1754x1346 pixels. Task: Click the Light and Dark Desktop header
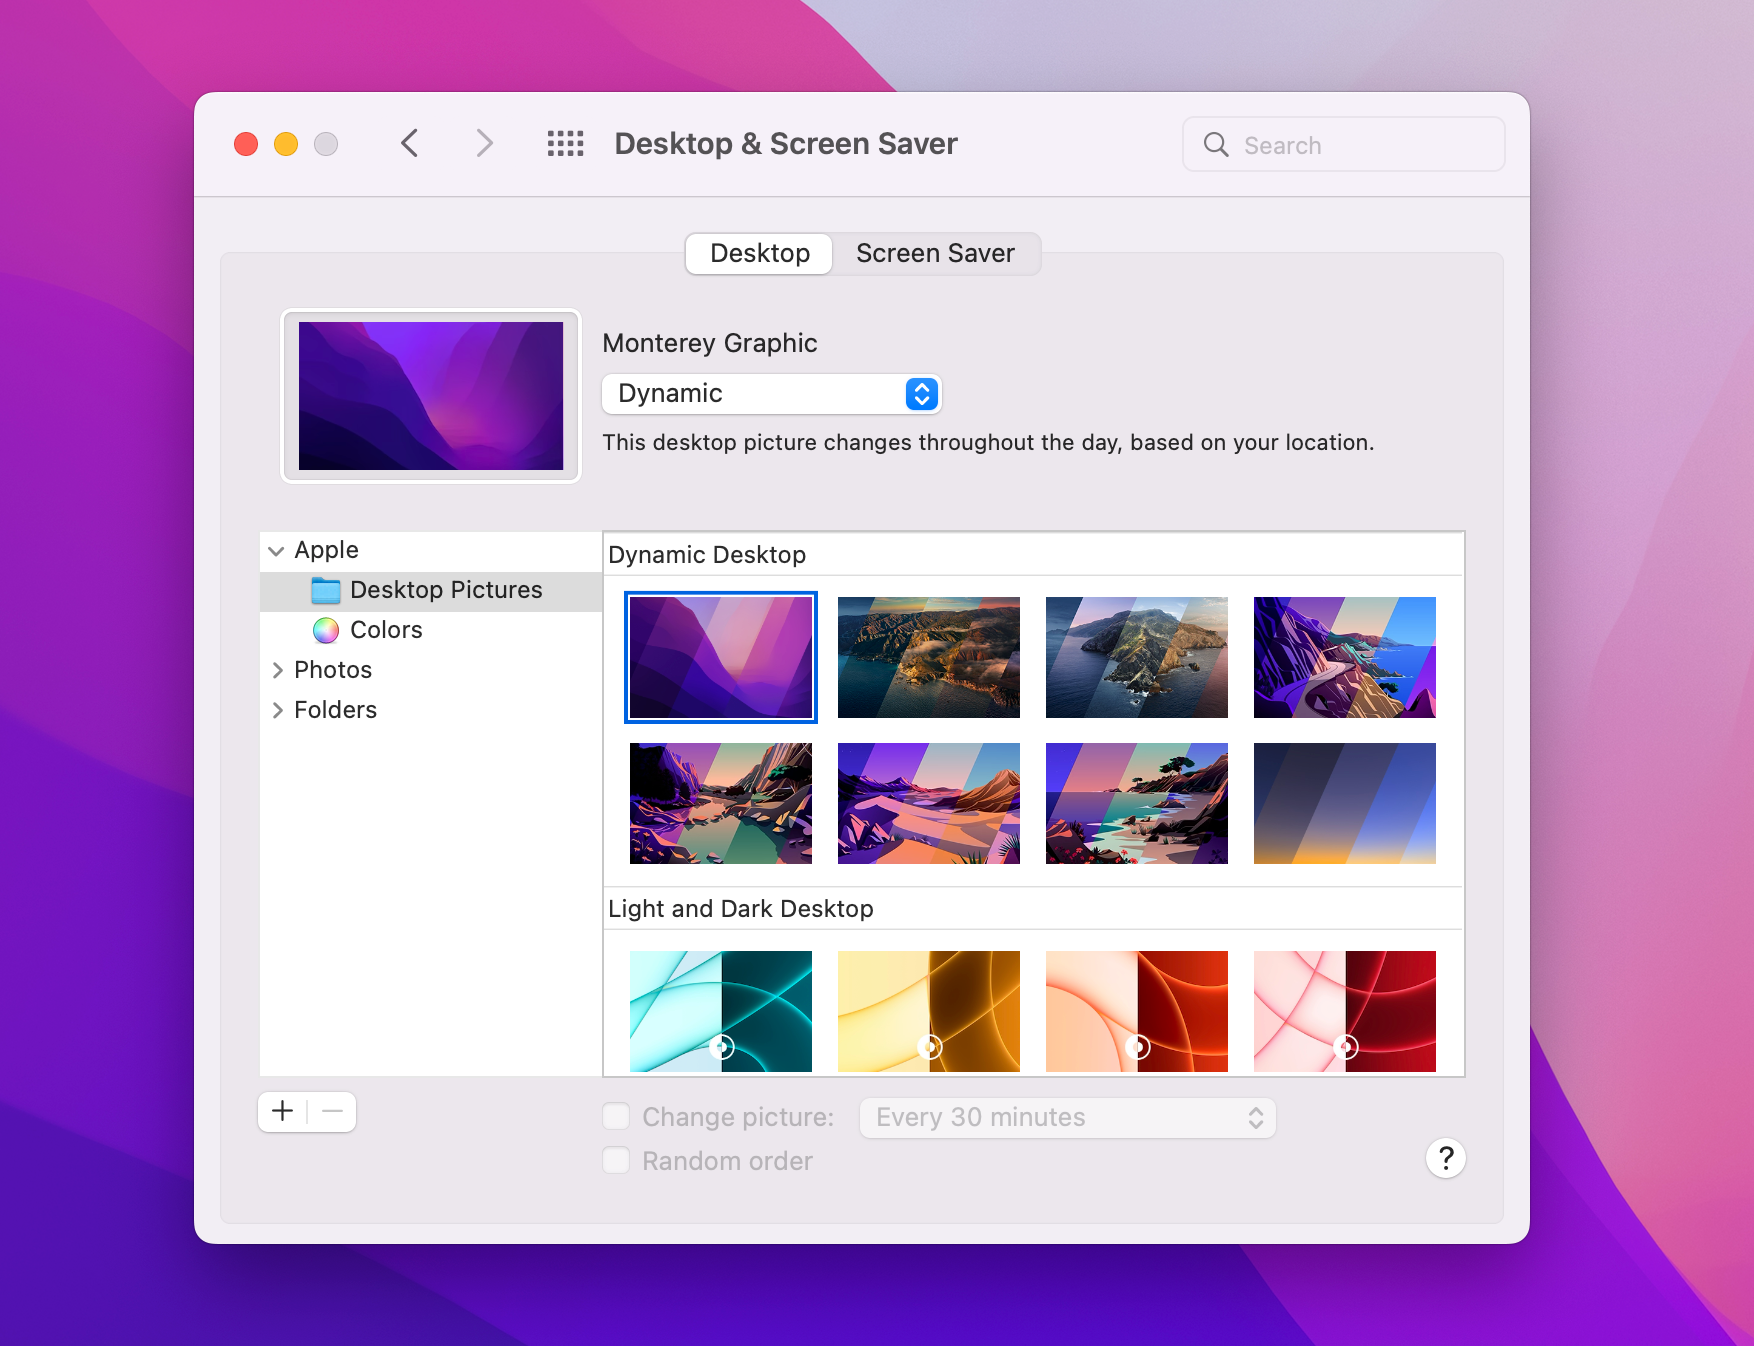[741, 909]
